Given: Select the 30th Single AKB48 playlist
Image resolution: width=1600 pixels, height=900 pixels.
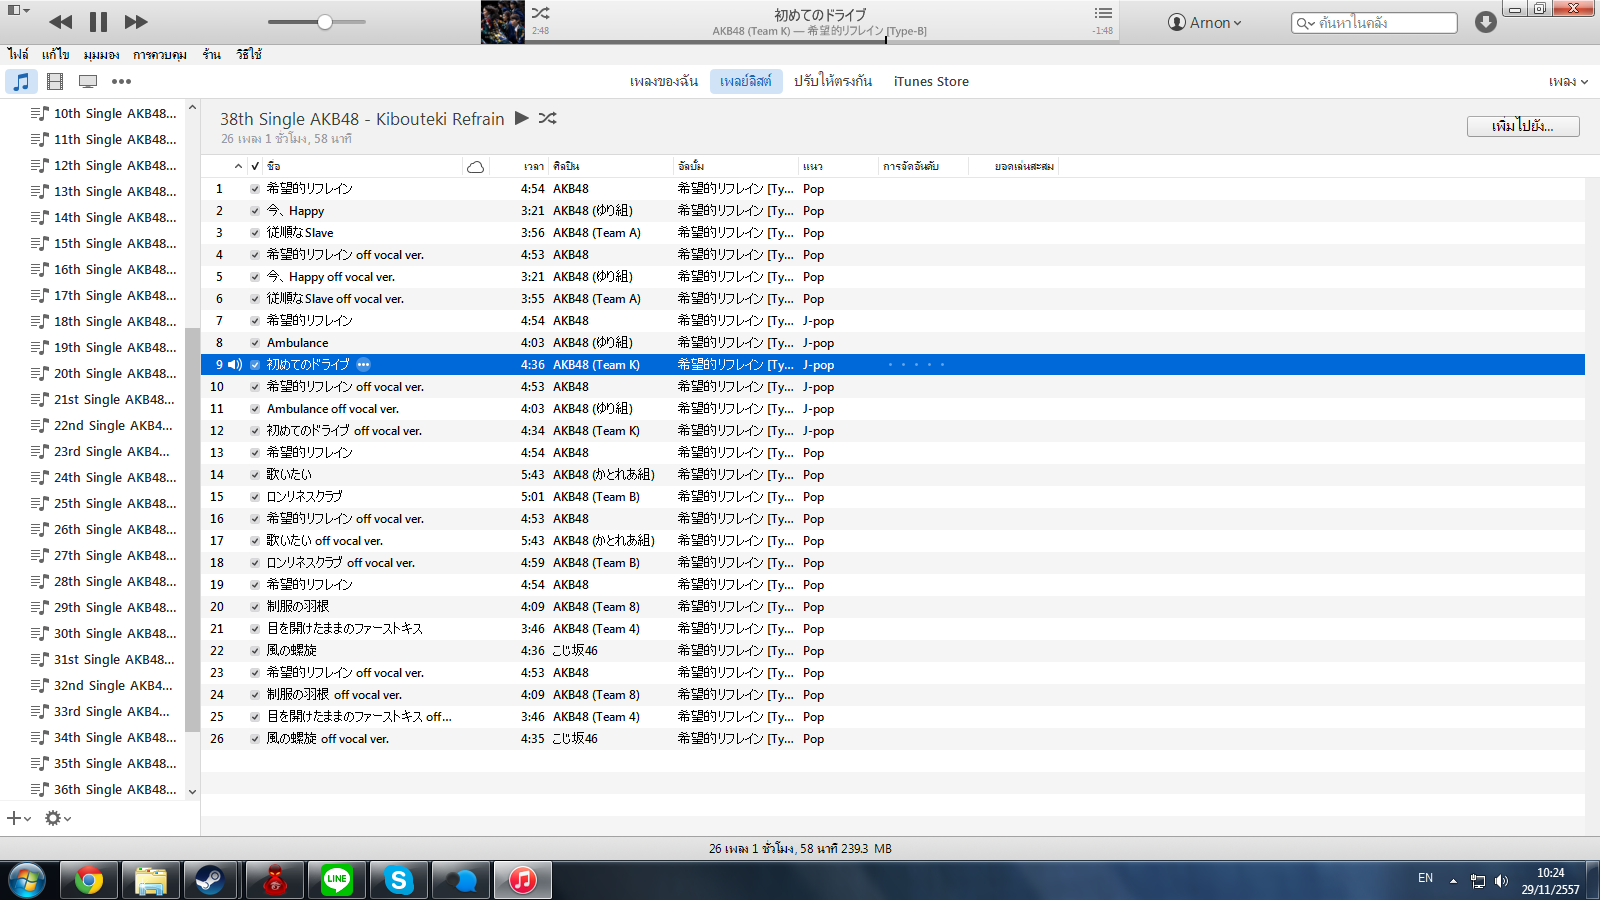Looking at the screenshot, I should pyautogui.click(x=104, y=633).
